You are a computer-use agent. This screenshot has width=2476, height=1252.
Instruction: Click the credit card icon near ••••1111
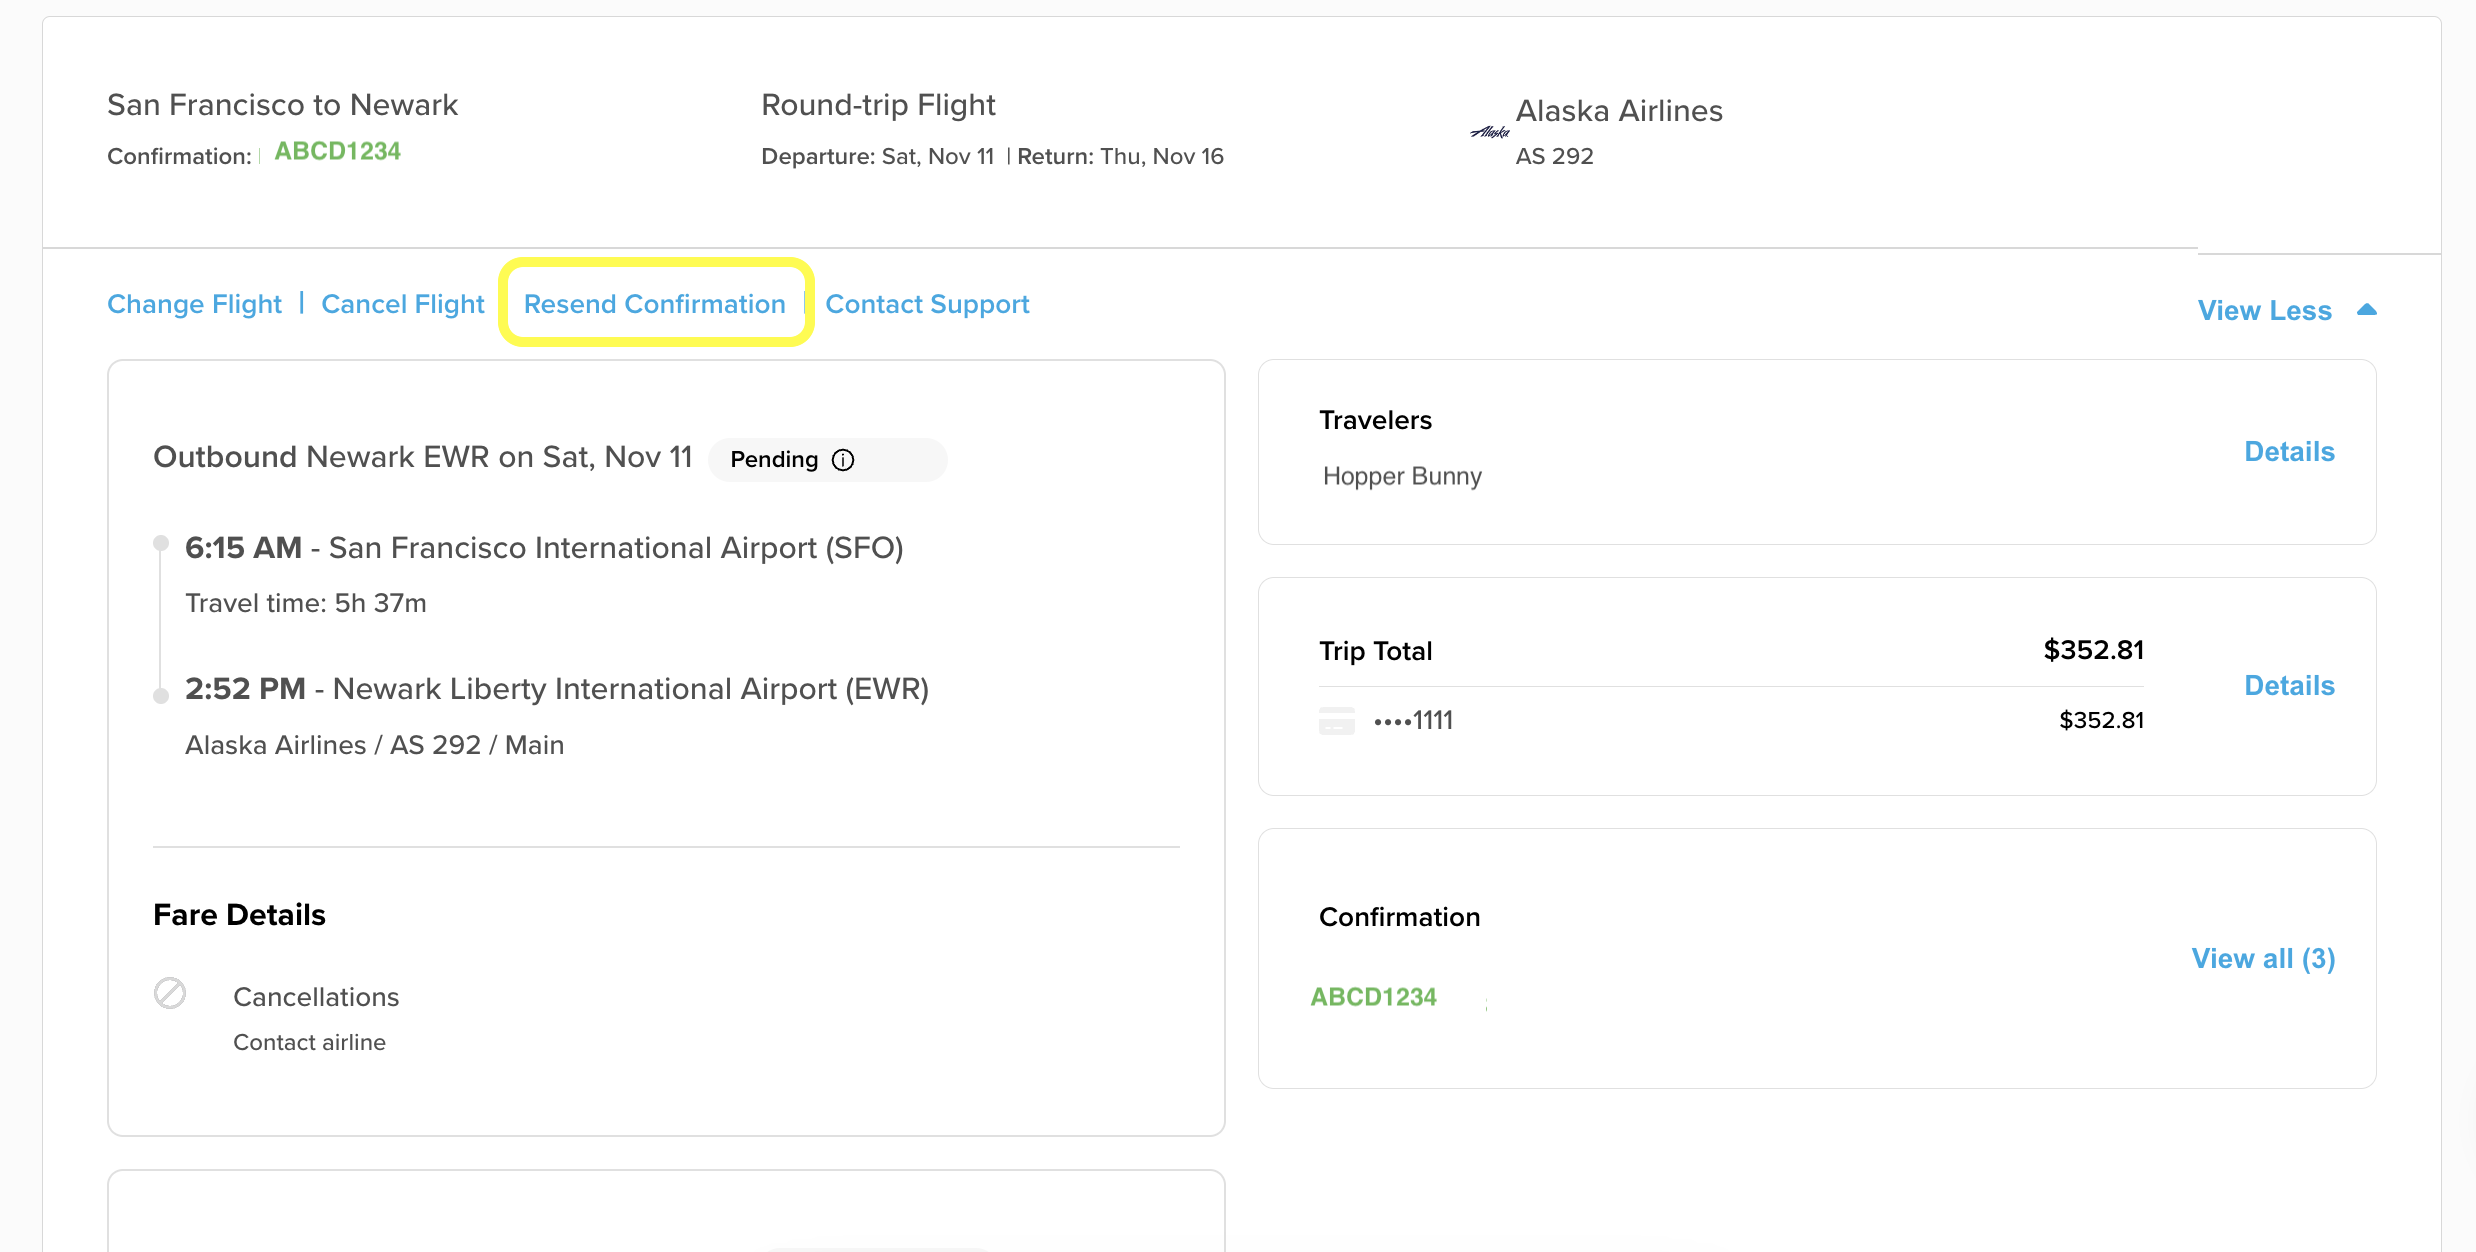coord(1336,721)
